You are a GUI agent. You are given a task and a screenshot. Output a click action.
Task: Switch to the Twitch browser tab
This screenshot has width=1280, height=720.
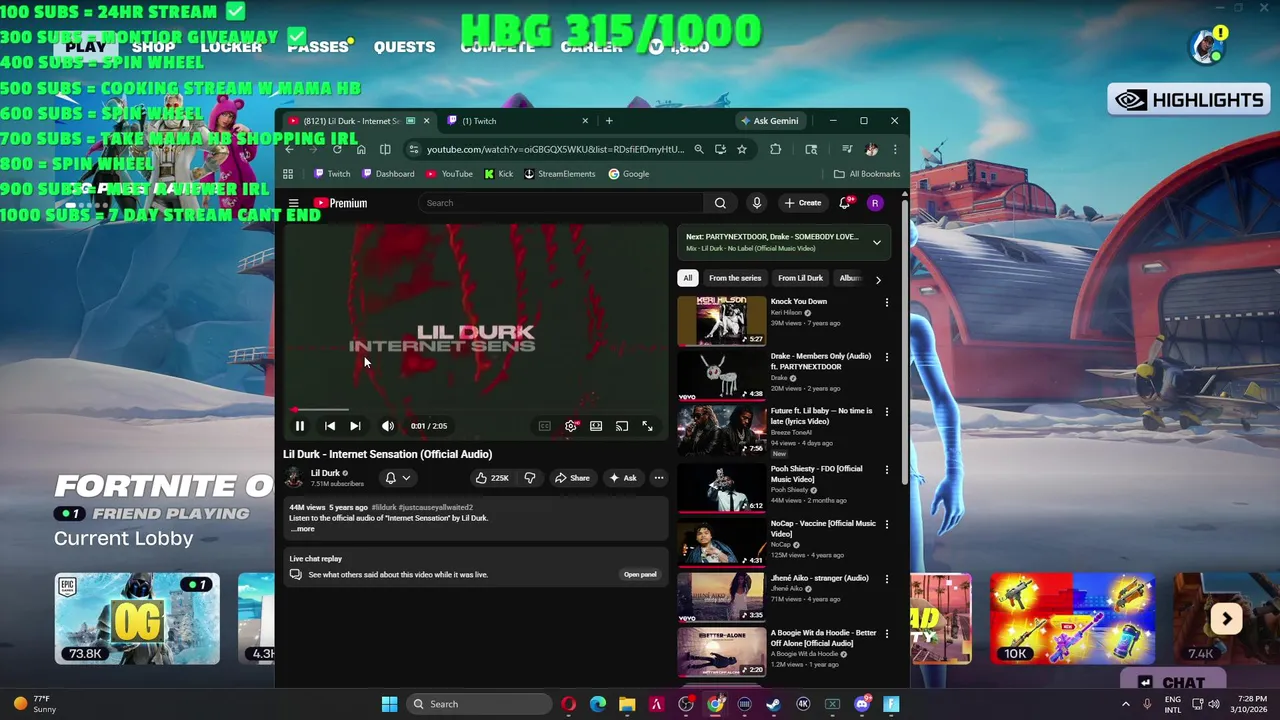[518, 121]
